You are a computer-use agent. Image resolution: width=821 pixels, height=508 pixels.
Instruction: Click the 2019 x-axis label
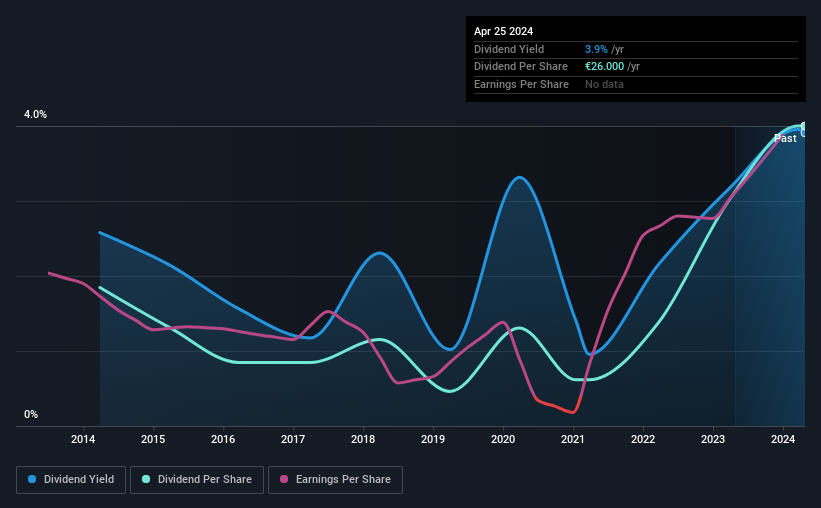point(433,439)
